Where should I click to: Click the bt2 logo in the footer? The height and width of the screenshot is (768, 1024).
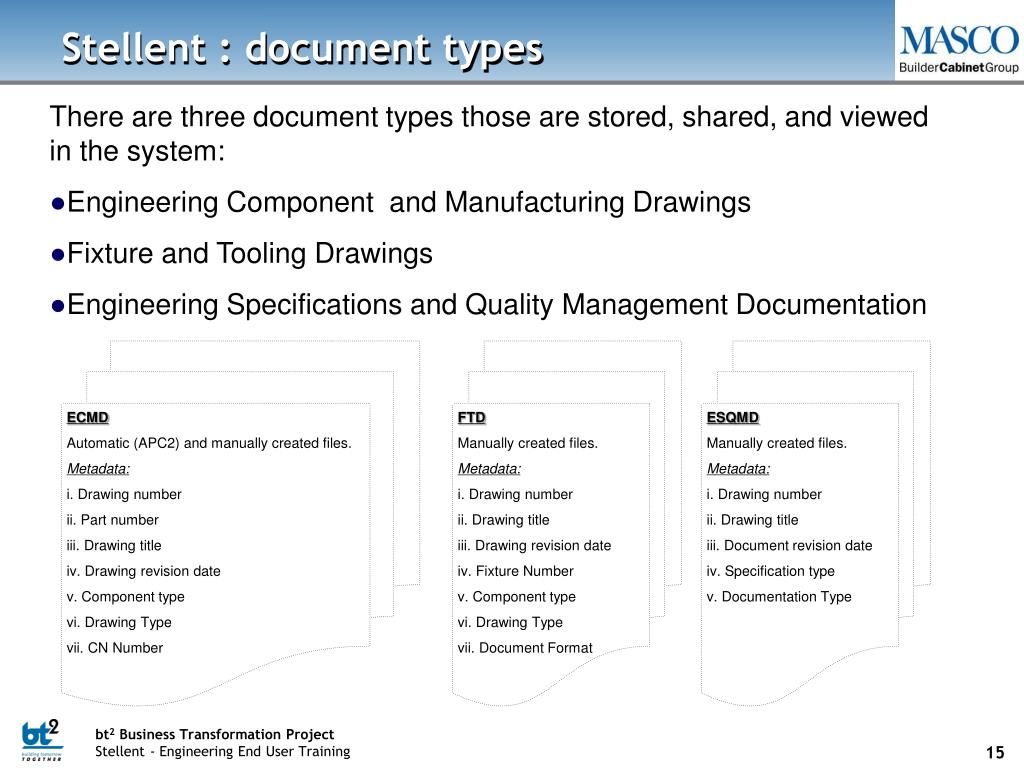42,739
